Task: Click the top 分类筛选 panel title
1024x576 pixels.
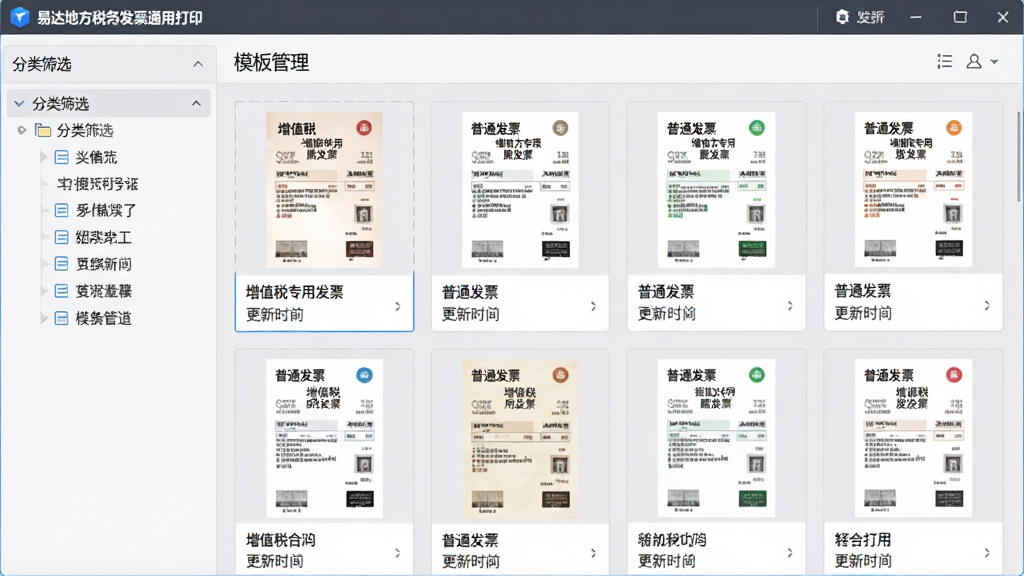Action: 42,64
